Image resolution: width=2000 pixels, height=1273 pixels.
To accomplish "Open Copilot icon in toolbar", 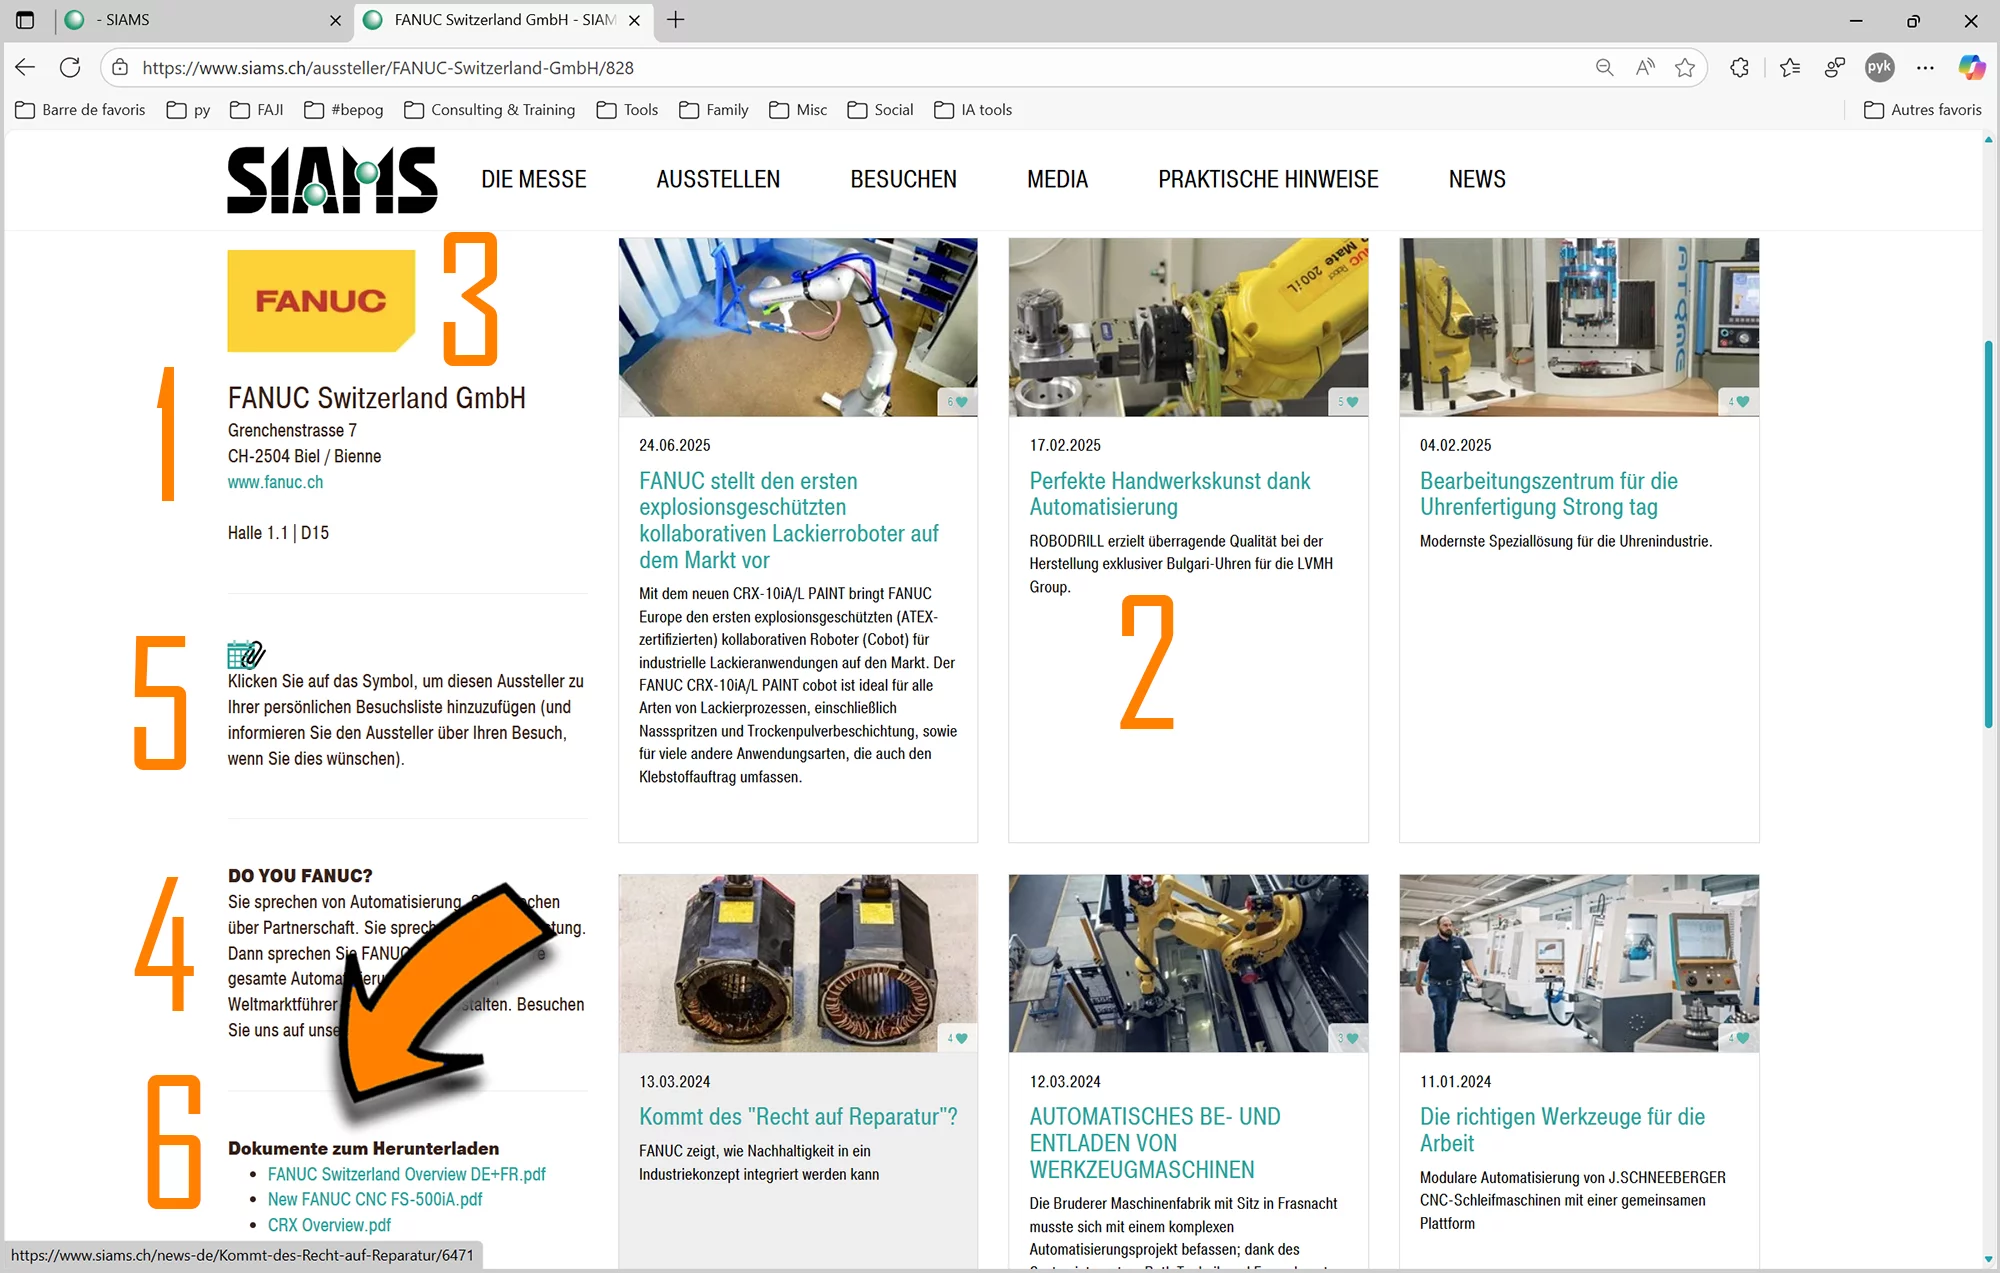I will click(1971, 68).
